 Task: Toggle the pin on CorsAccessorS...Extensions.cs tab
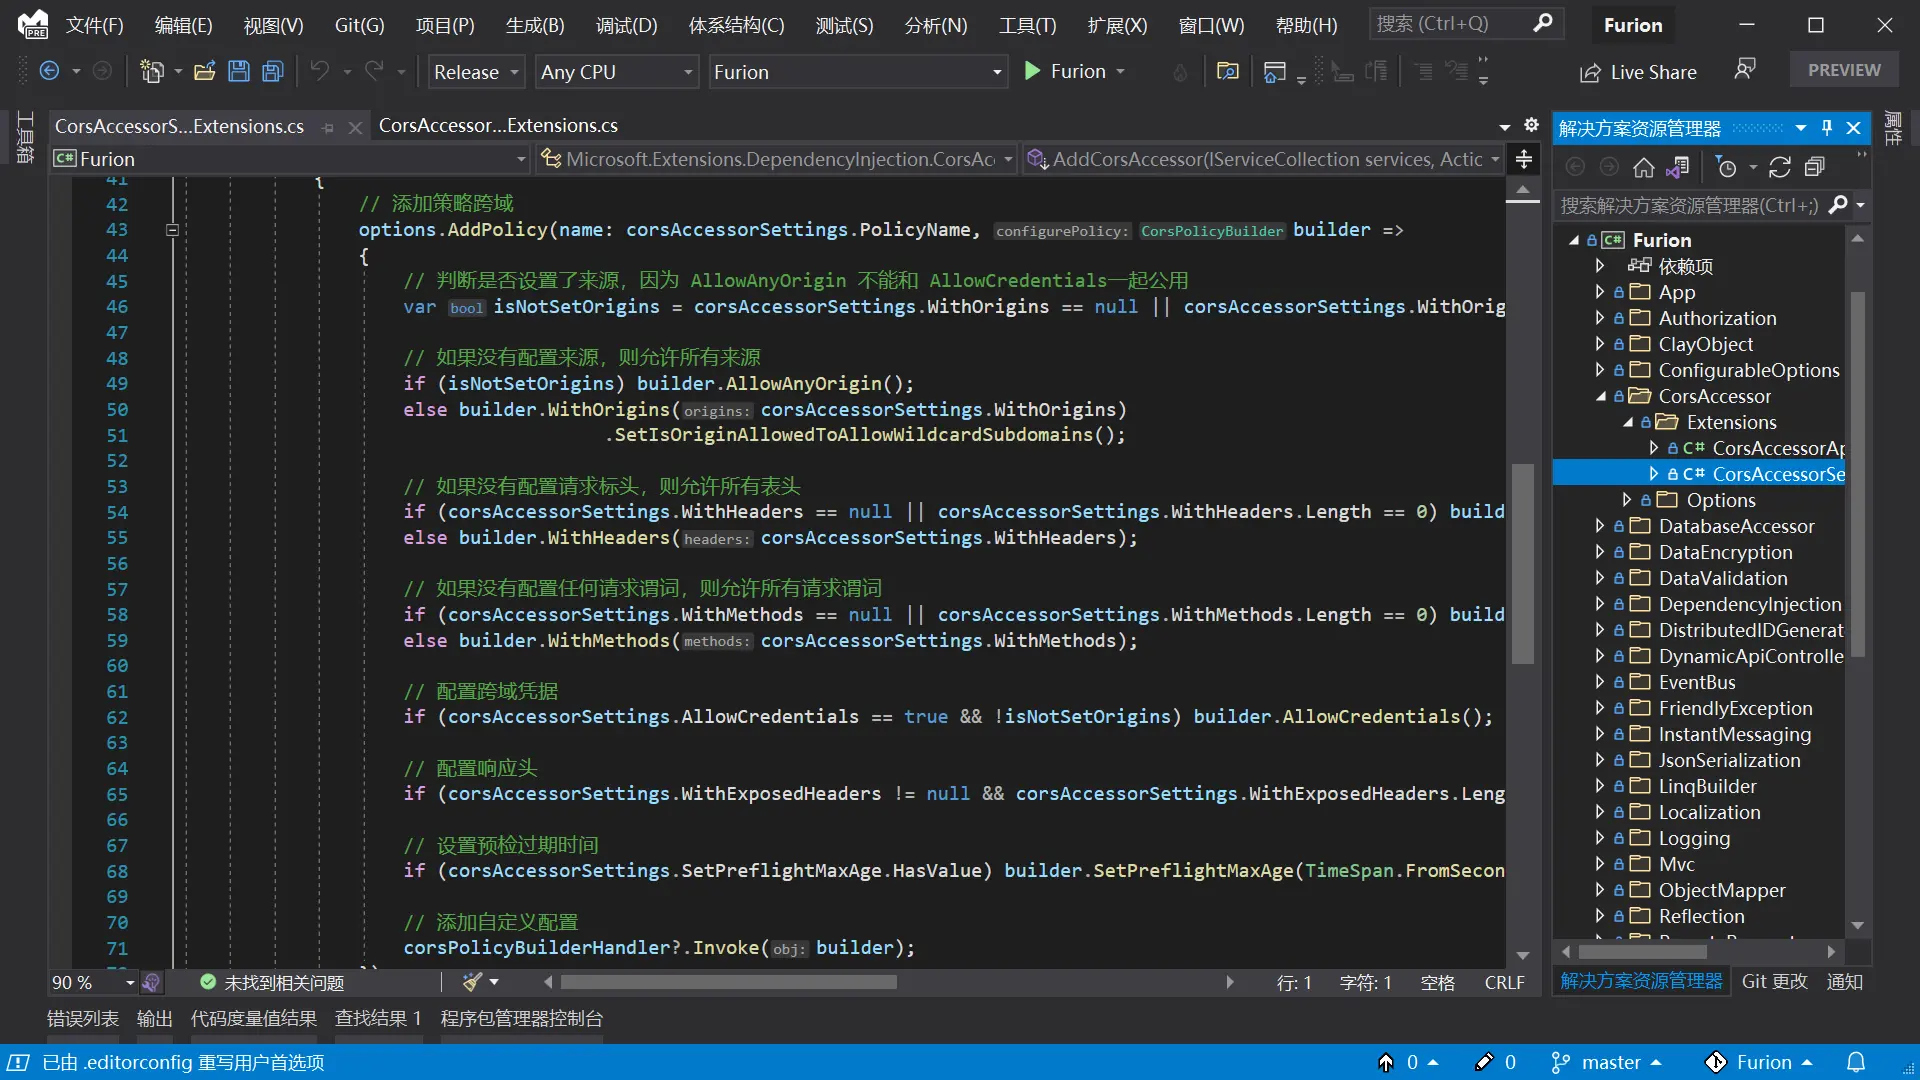click(x=328, y=127)
